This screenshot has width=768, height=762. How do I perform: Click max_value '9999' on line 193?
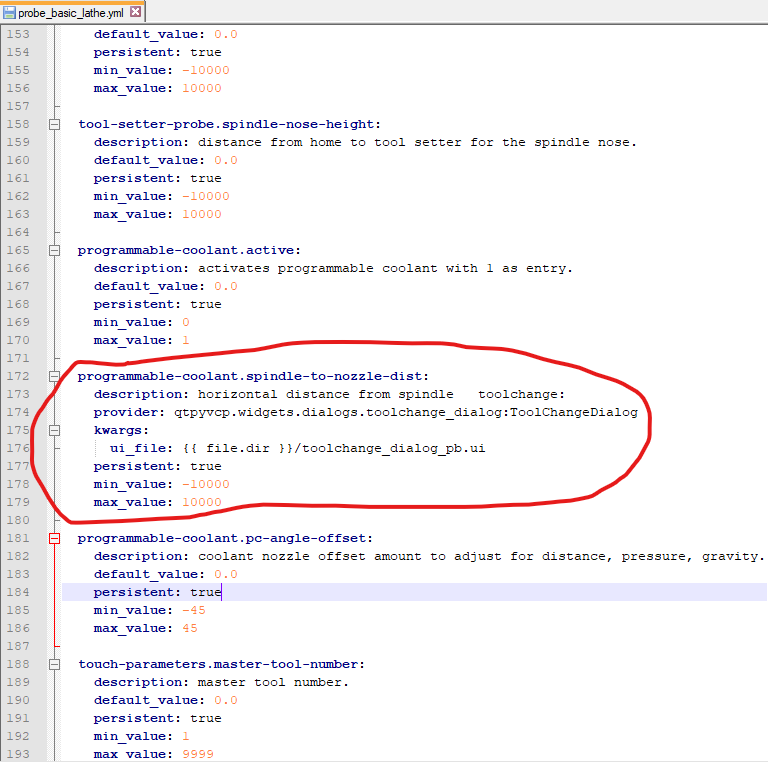(198, 754)
